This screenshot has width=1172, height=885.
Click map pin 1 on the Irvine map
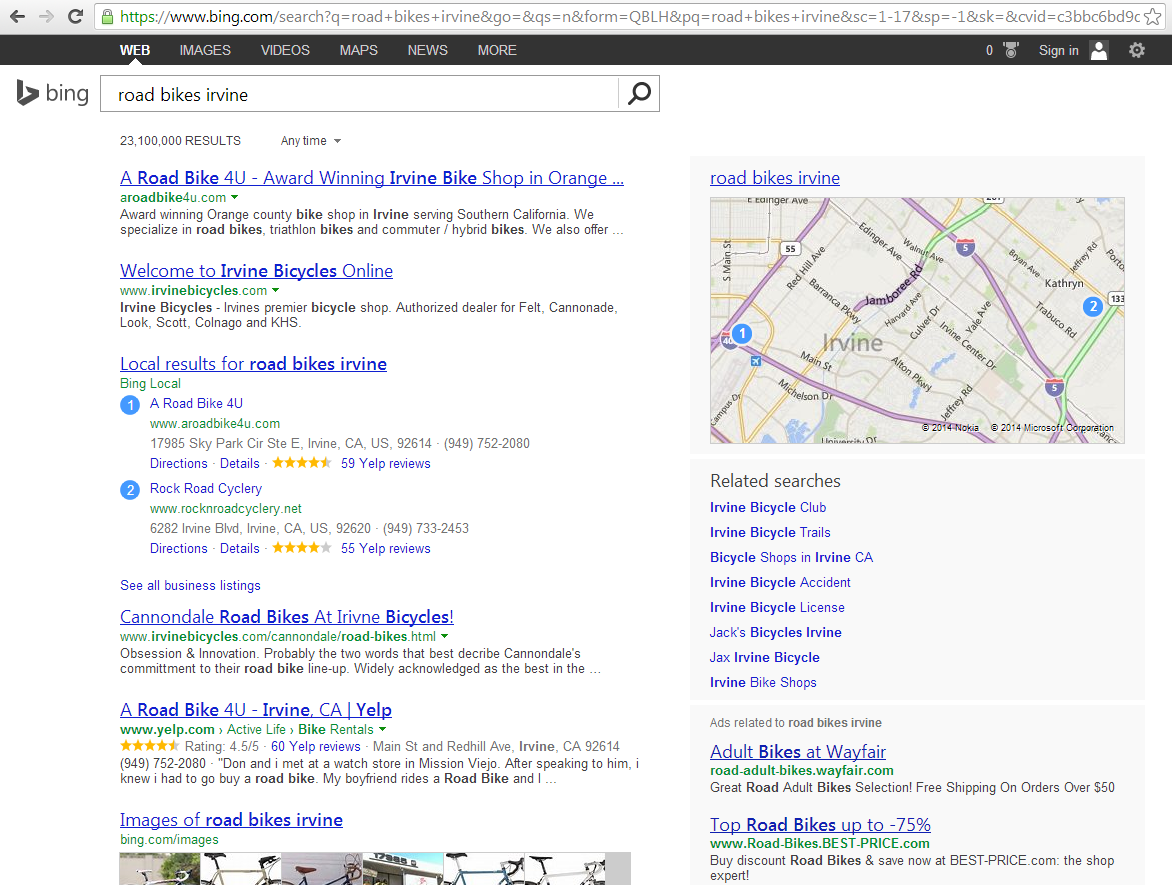pyautogui.click(x=742, y=333)
